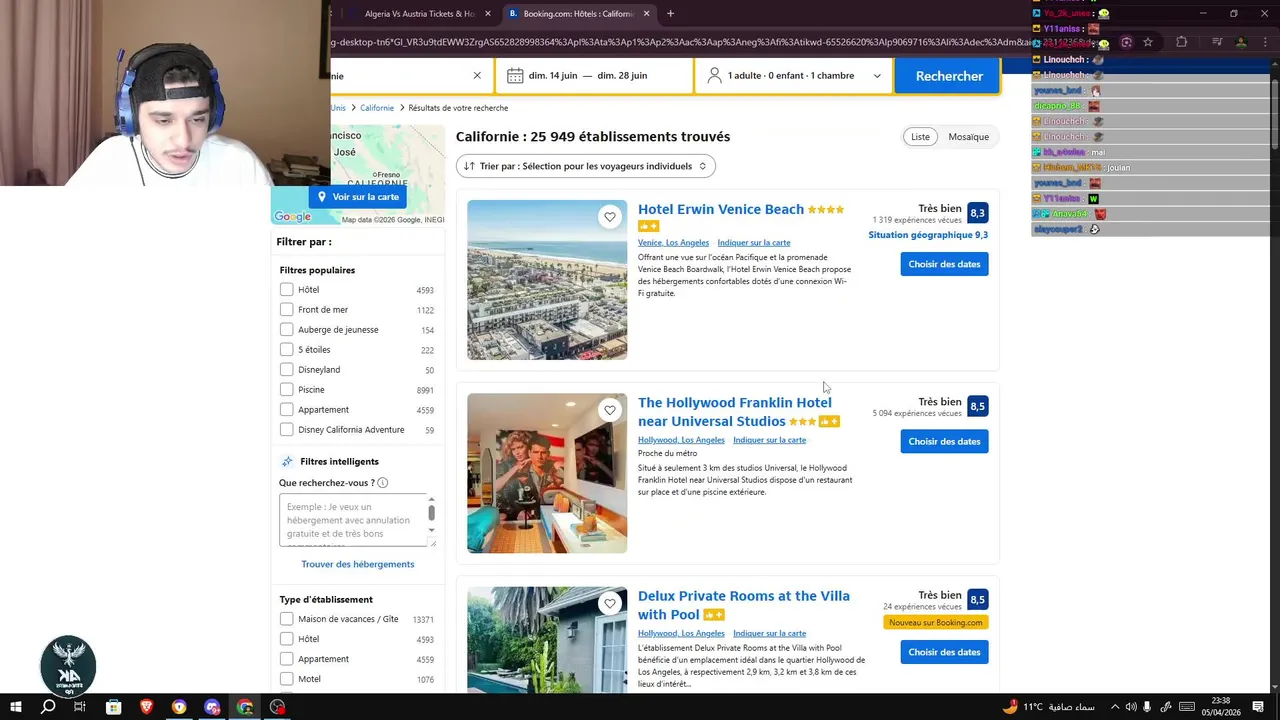Open Discord from the taskbar
1280x720 pixels.
[x=212, y=707]
